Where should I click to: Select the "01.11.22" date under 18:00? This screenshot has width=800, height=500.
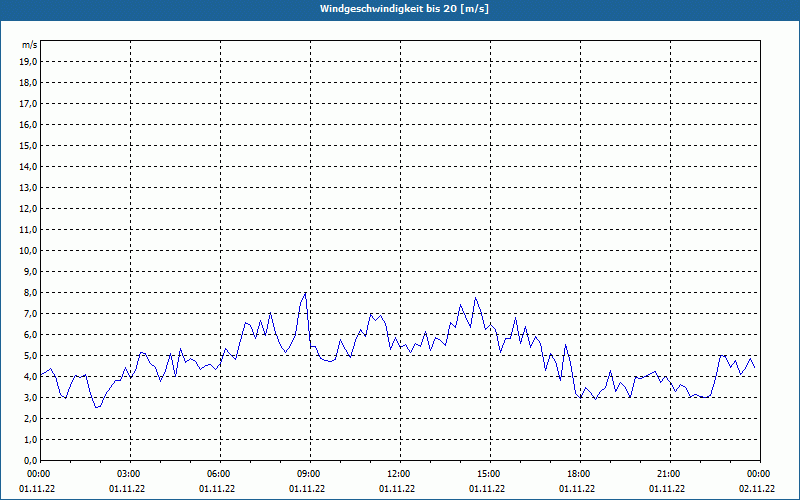tap(577, 489)
